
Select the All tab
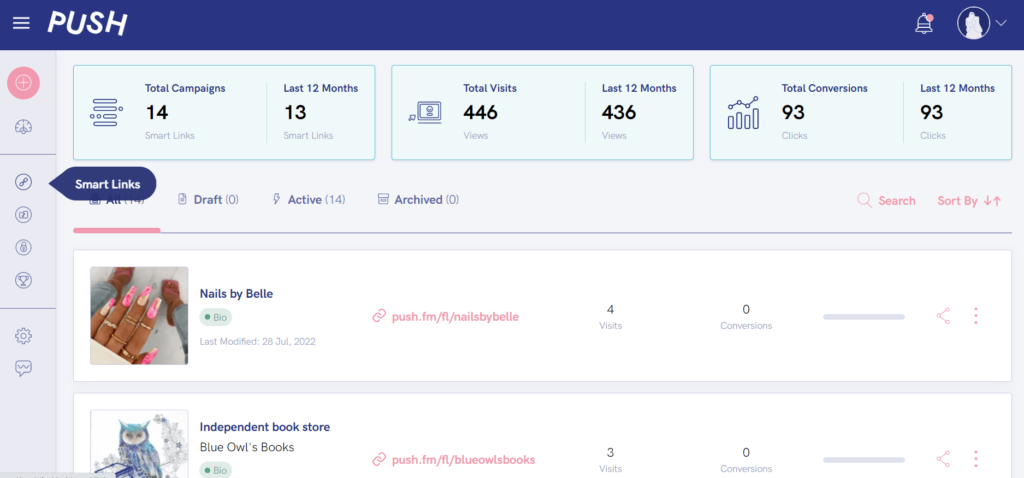116,201
